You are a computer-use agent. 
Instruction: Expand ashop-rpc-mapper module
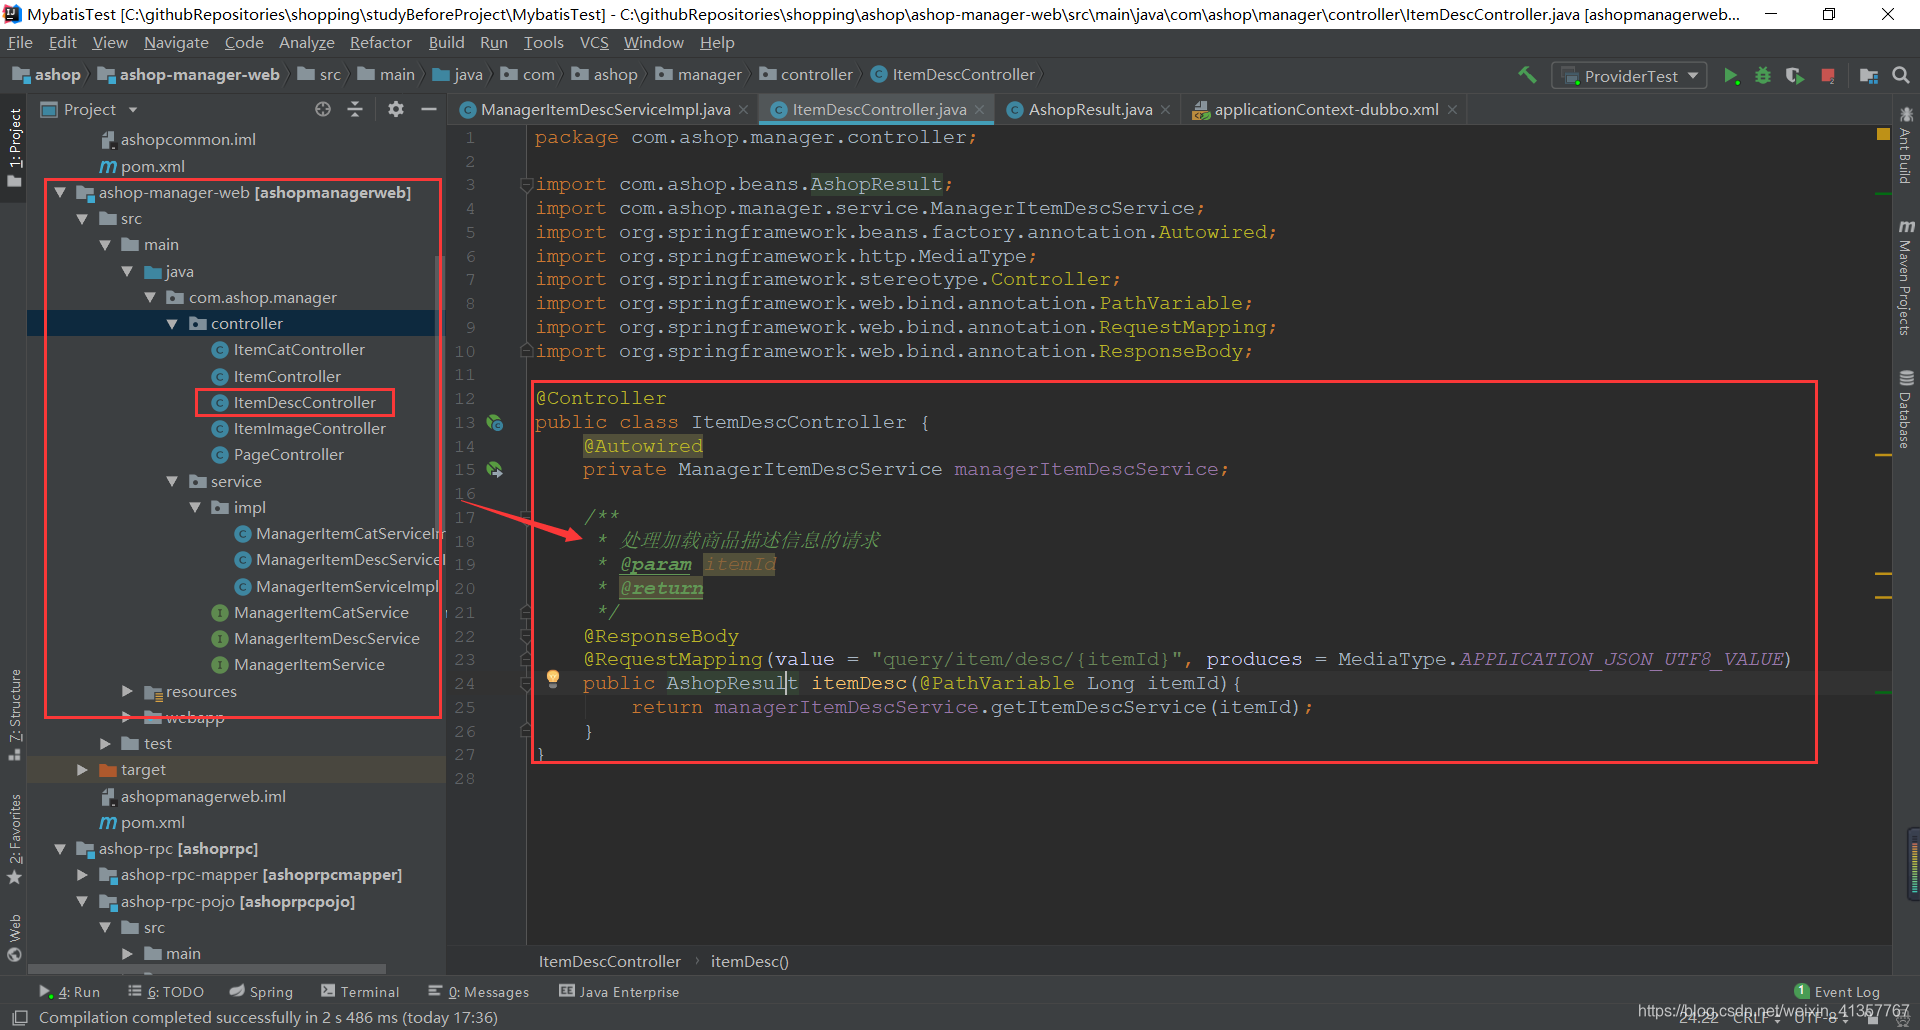point(82,875)
